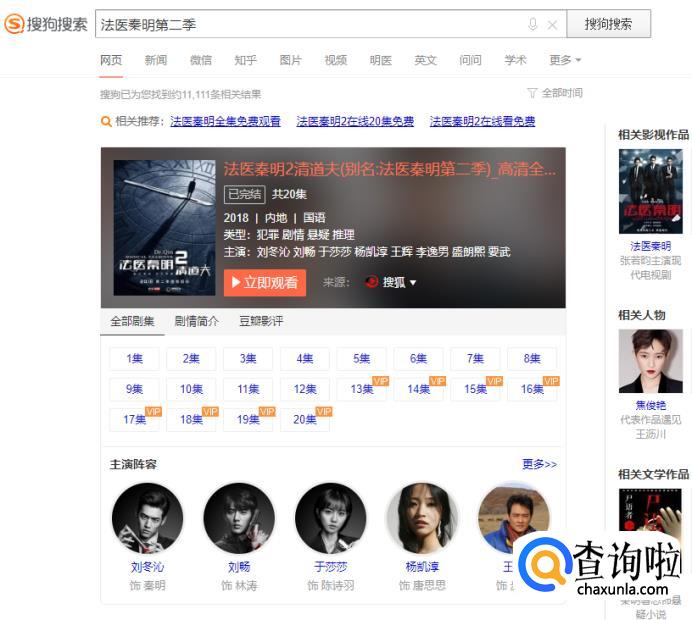Open VIP episode 17集
Screen dimensions: 692x620
(x=134, y=420)
